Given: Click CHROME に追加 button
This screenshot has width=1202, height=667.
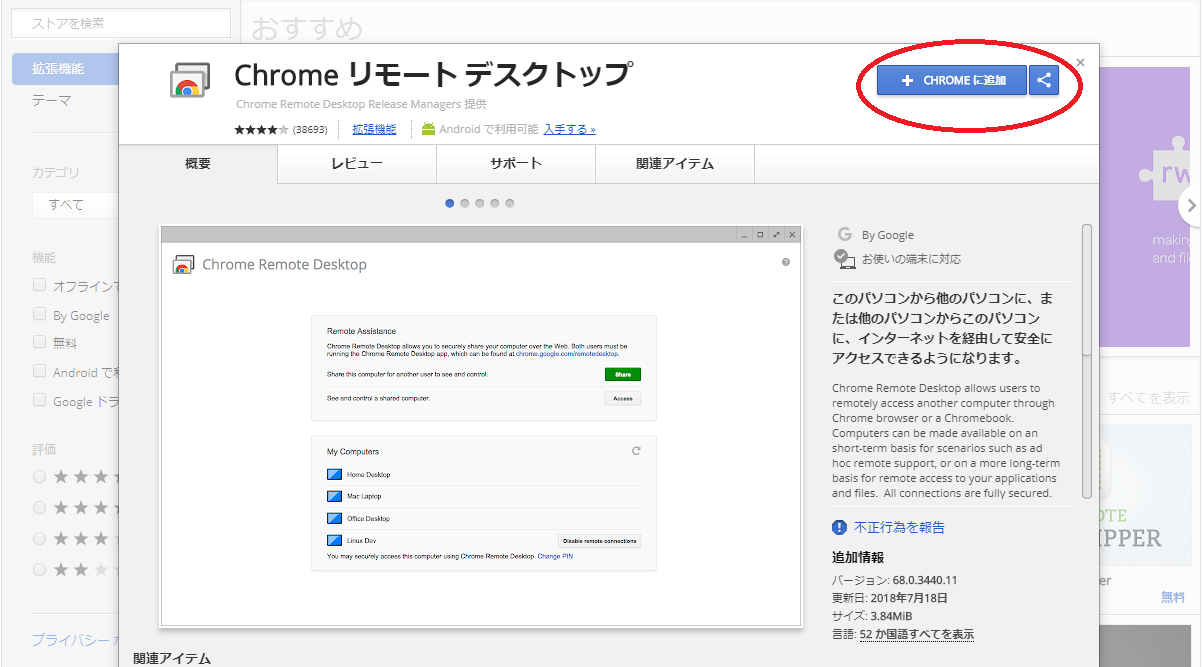Looking at the screenshot, I should pyautogui.click(x=952, y=80).
